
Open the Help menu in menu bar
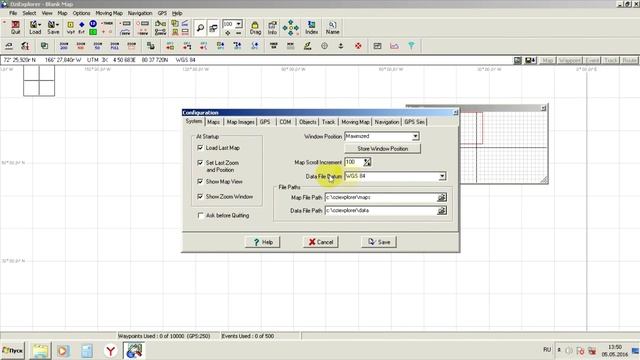point(177,13)
